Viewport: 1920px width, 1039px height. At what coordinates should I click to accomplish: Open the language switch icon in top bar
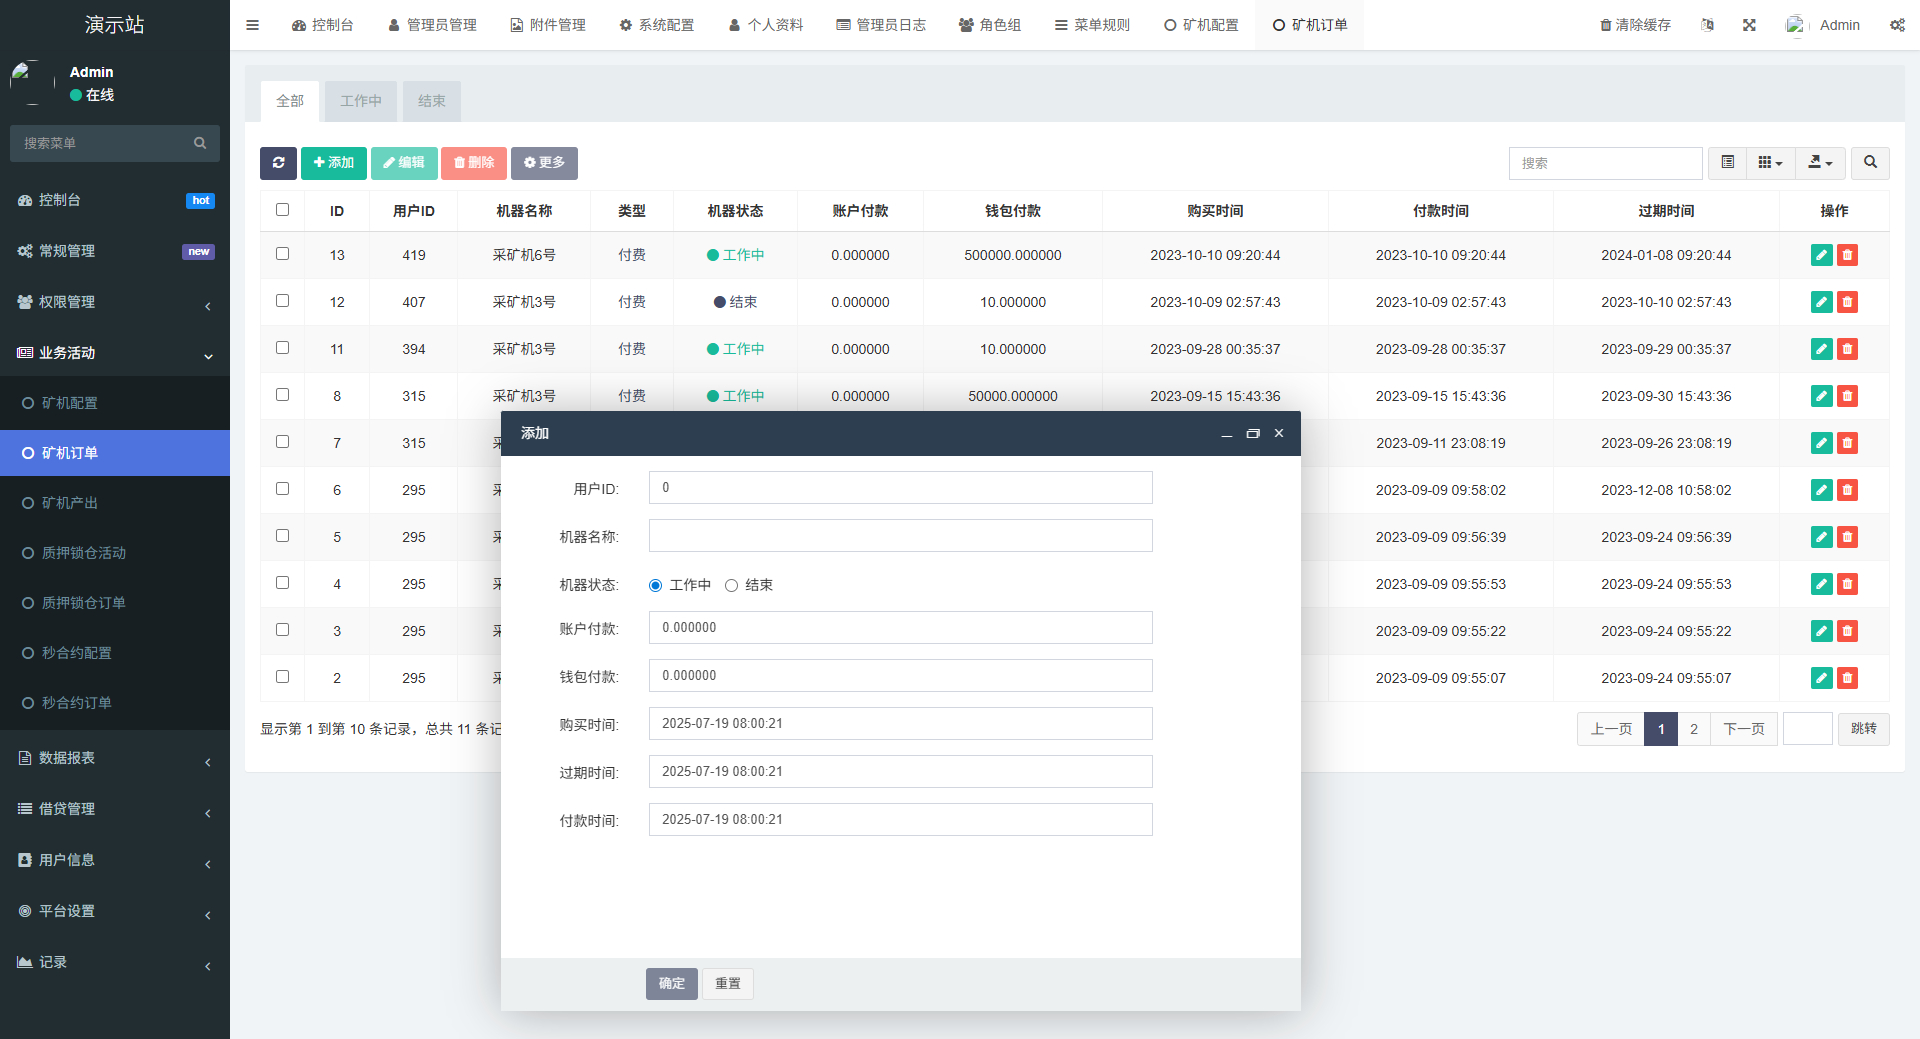1707,24
